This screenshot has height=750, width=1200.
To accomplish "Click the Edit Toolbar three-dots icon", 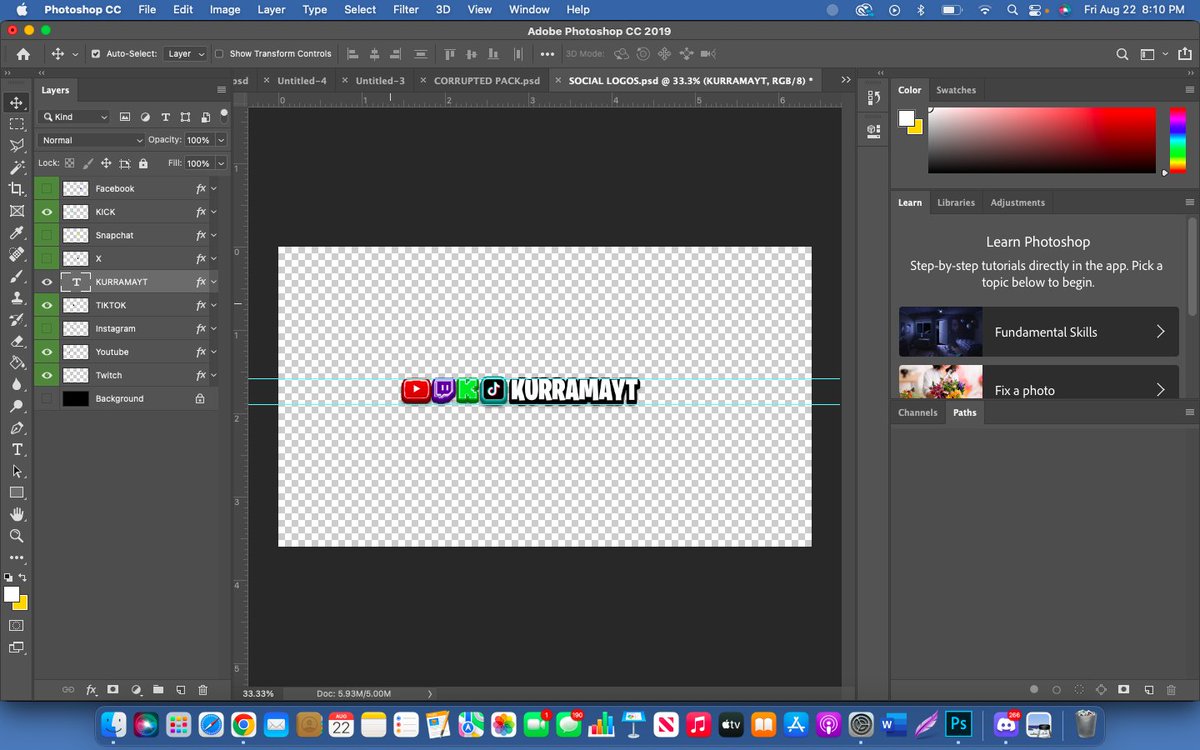I will coord(16,557).
